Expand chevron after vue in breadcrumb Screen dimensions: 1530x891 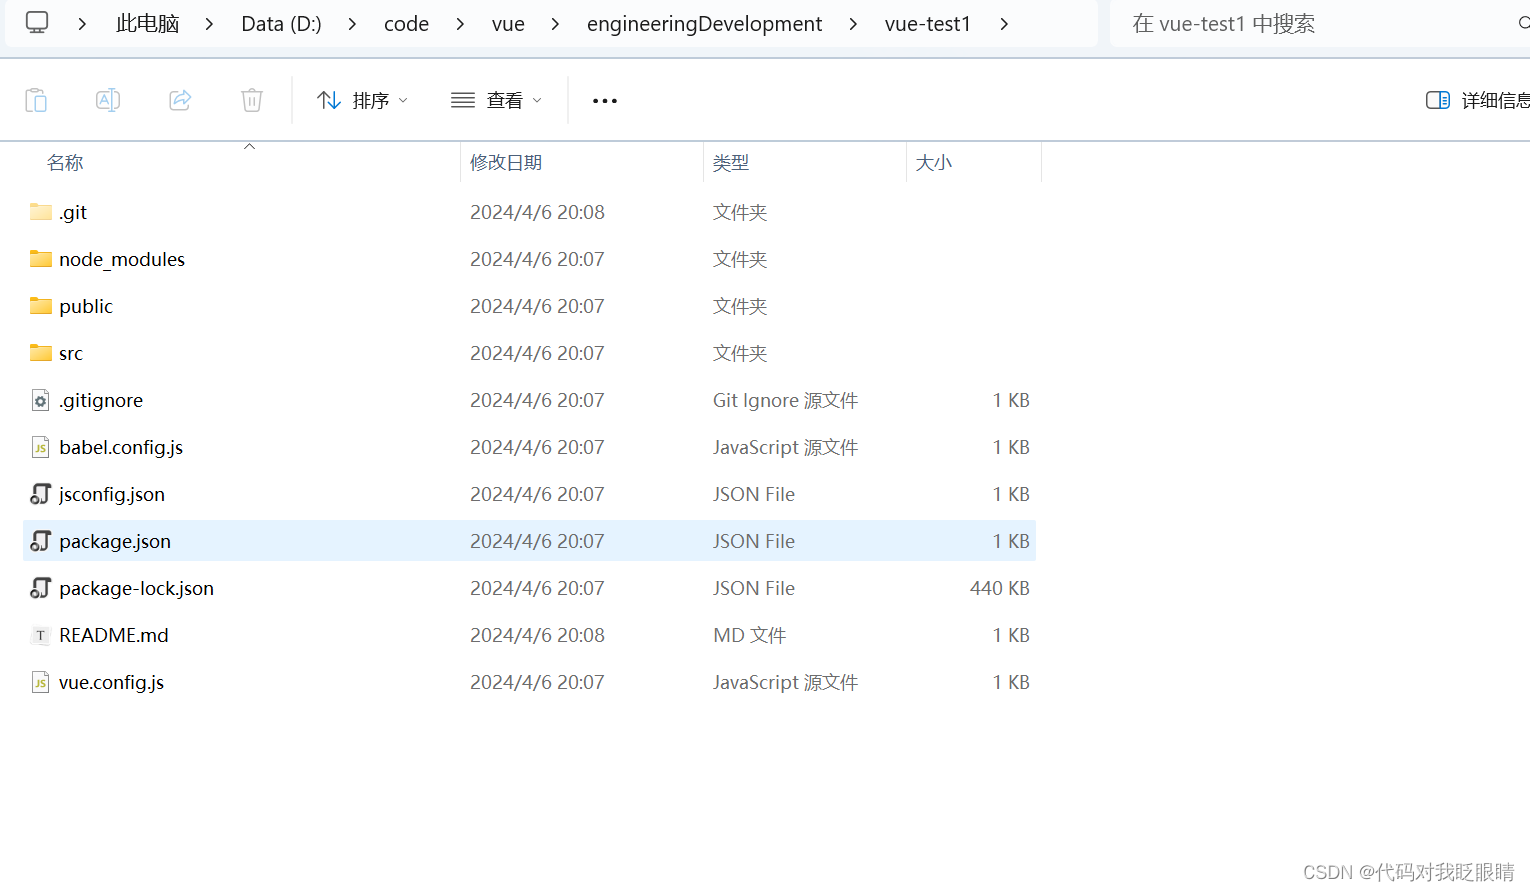tap(555, 24)
